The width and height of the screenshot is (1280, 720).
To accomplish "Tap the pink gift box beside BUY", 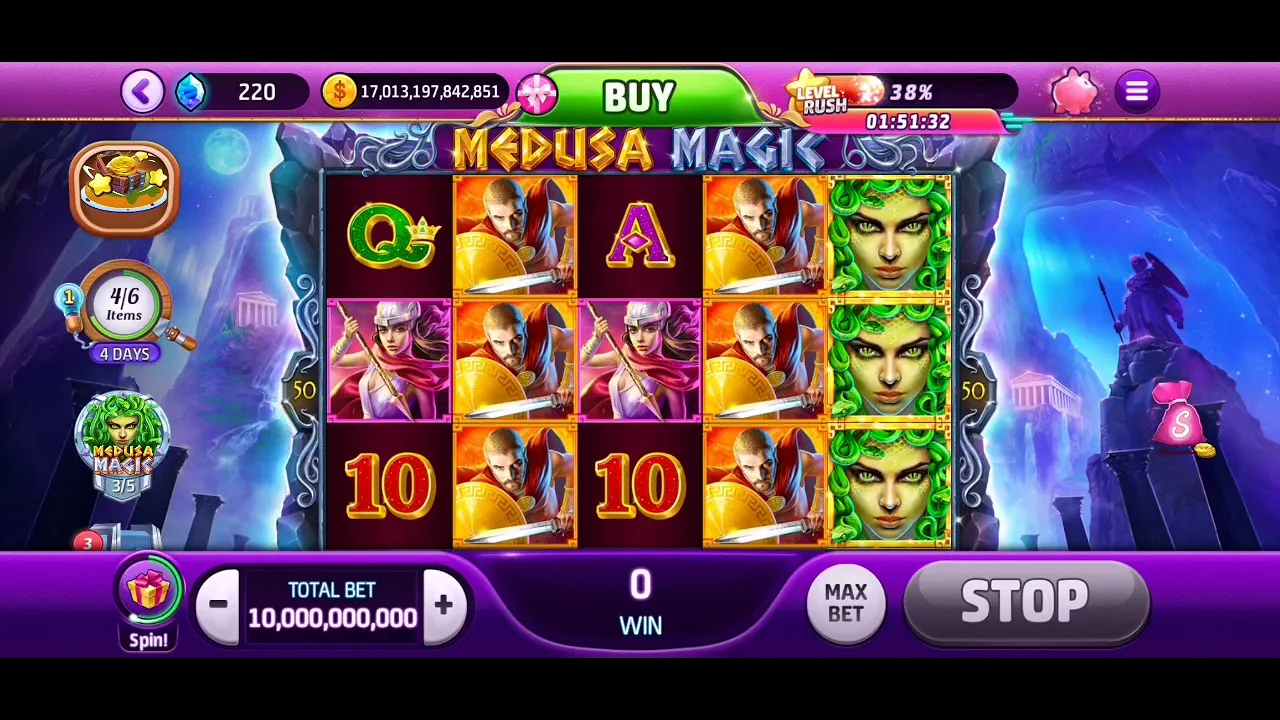I will 536,93.
